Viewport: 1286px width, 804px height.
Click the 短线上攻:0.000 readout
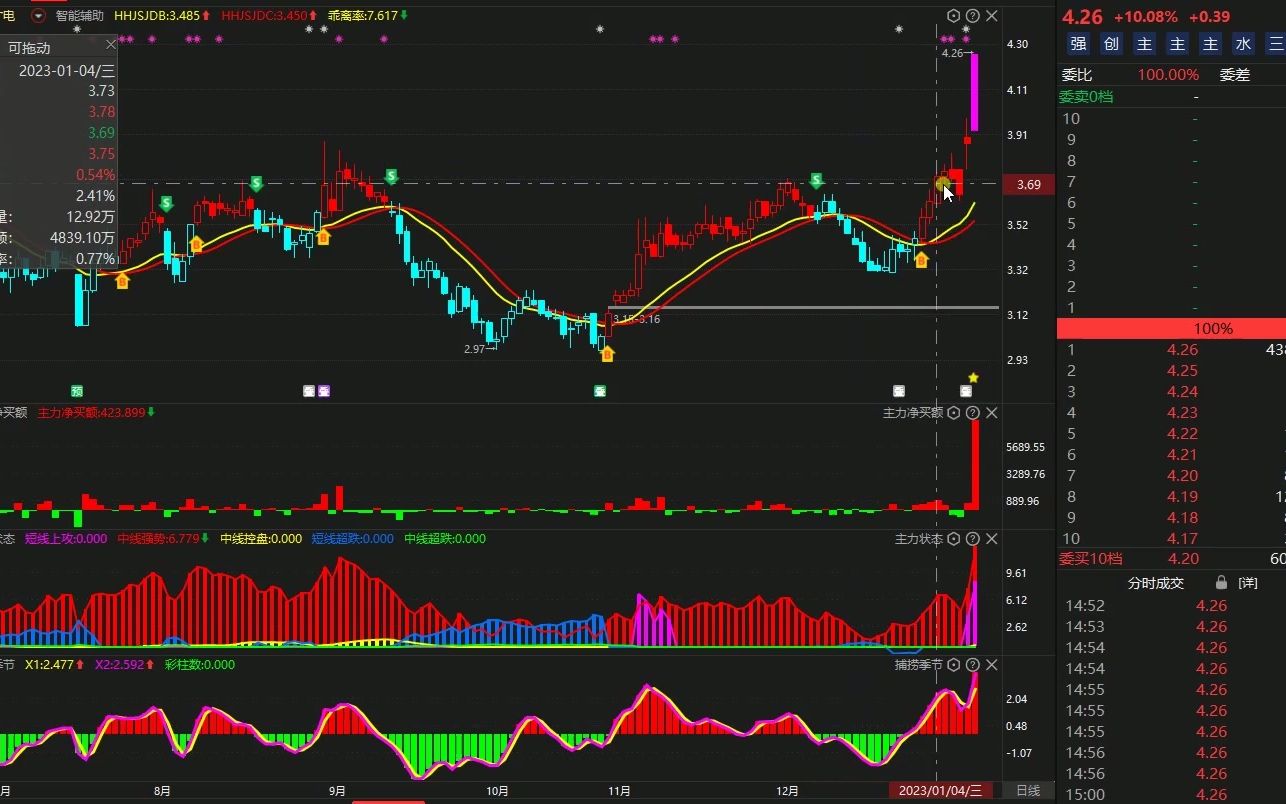[66, 539]
